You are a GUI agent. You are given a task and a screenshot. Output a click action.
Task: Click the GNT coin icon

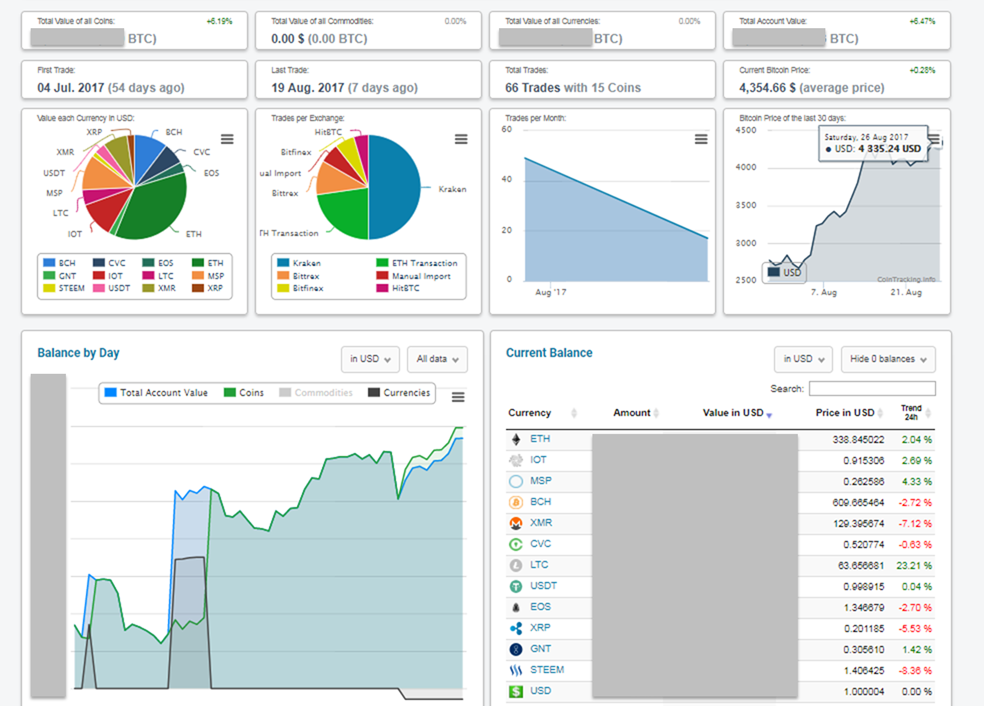pyautogui.click(x=516, y=650)
